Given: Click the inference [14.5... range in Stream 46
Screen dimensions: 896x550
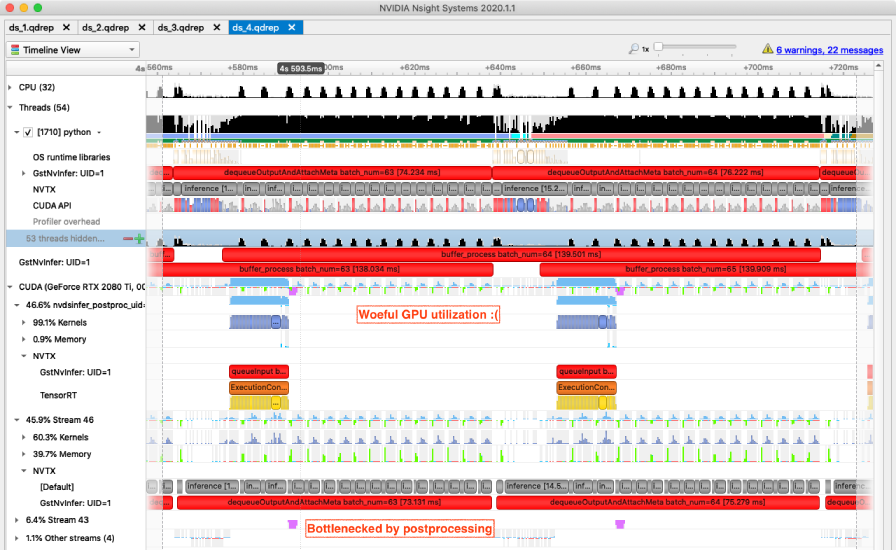Looking at the screenshot, I should pos(537,487).
